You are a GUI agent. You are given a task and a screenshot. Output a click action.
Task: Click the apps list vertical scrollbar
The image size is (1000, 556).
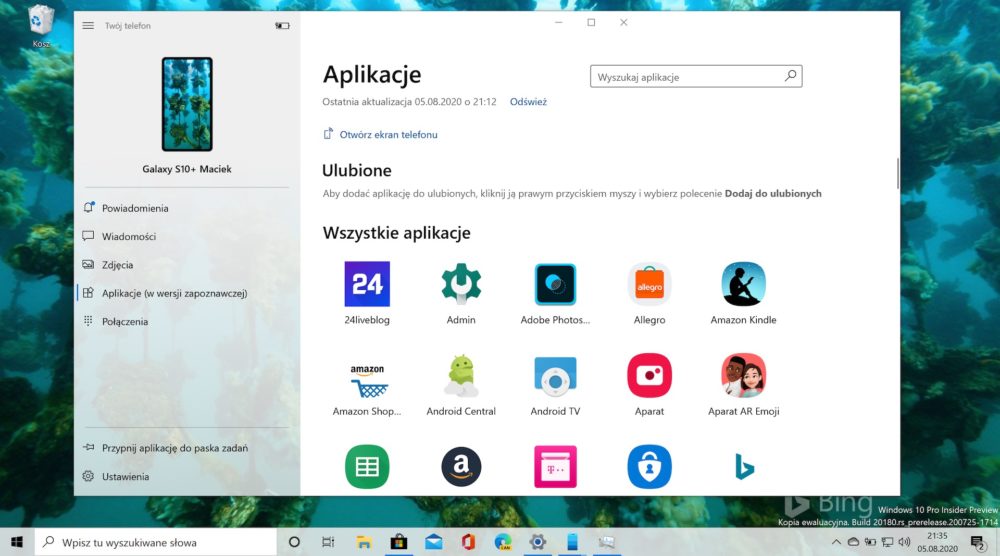tap(898, 173)
